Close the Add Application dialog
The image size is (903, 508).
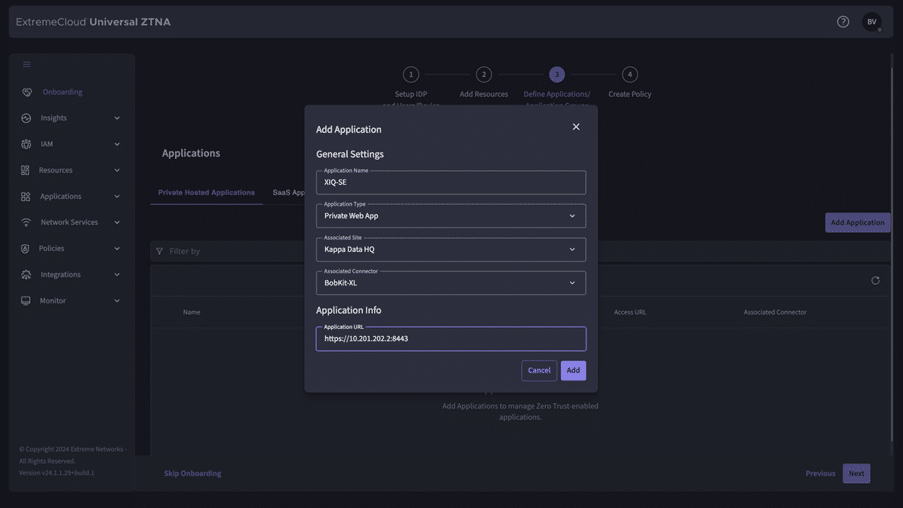(x=576, y=127)
